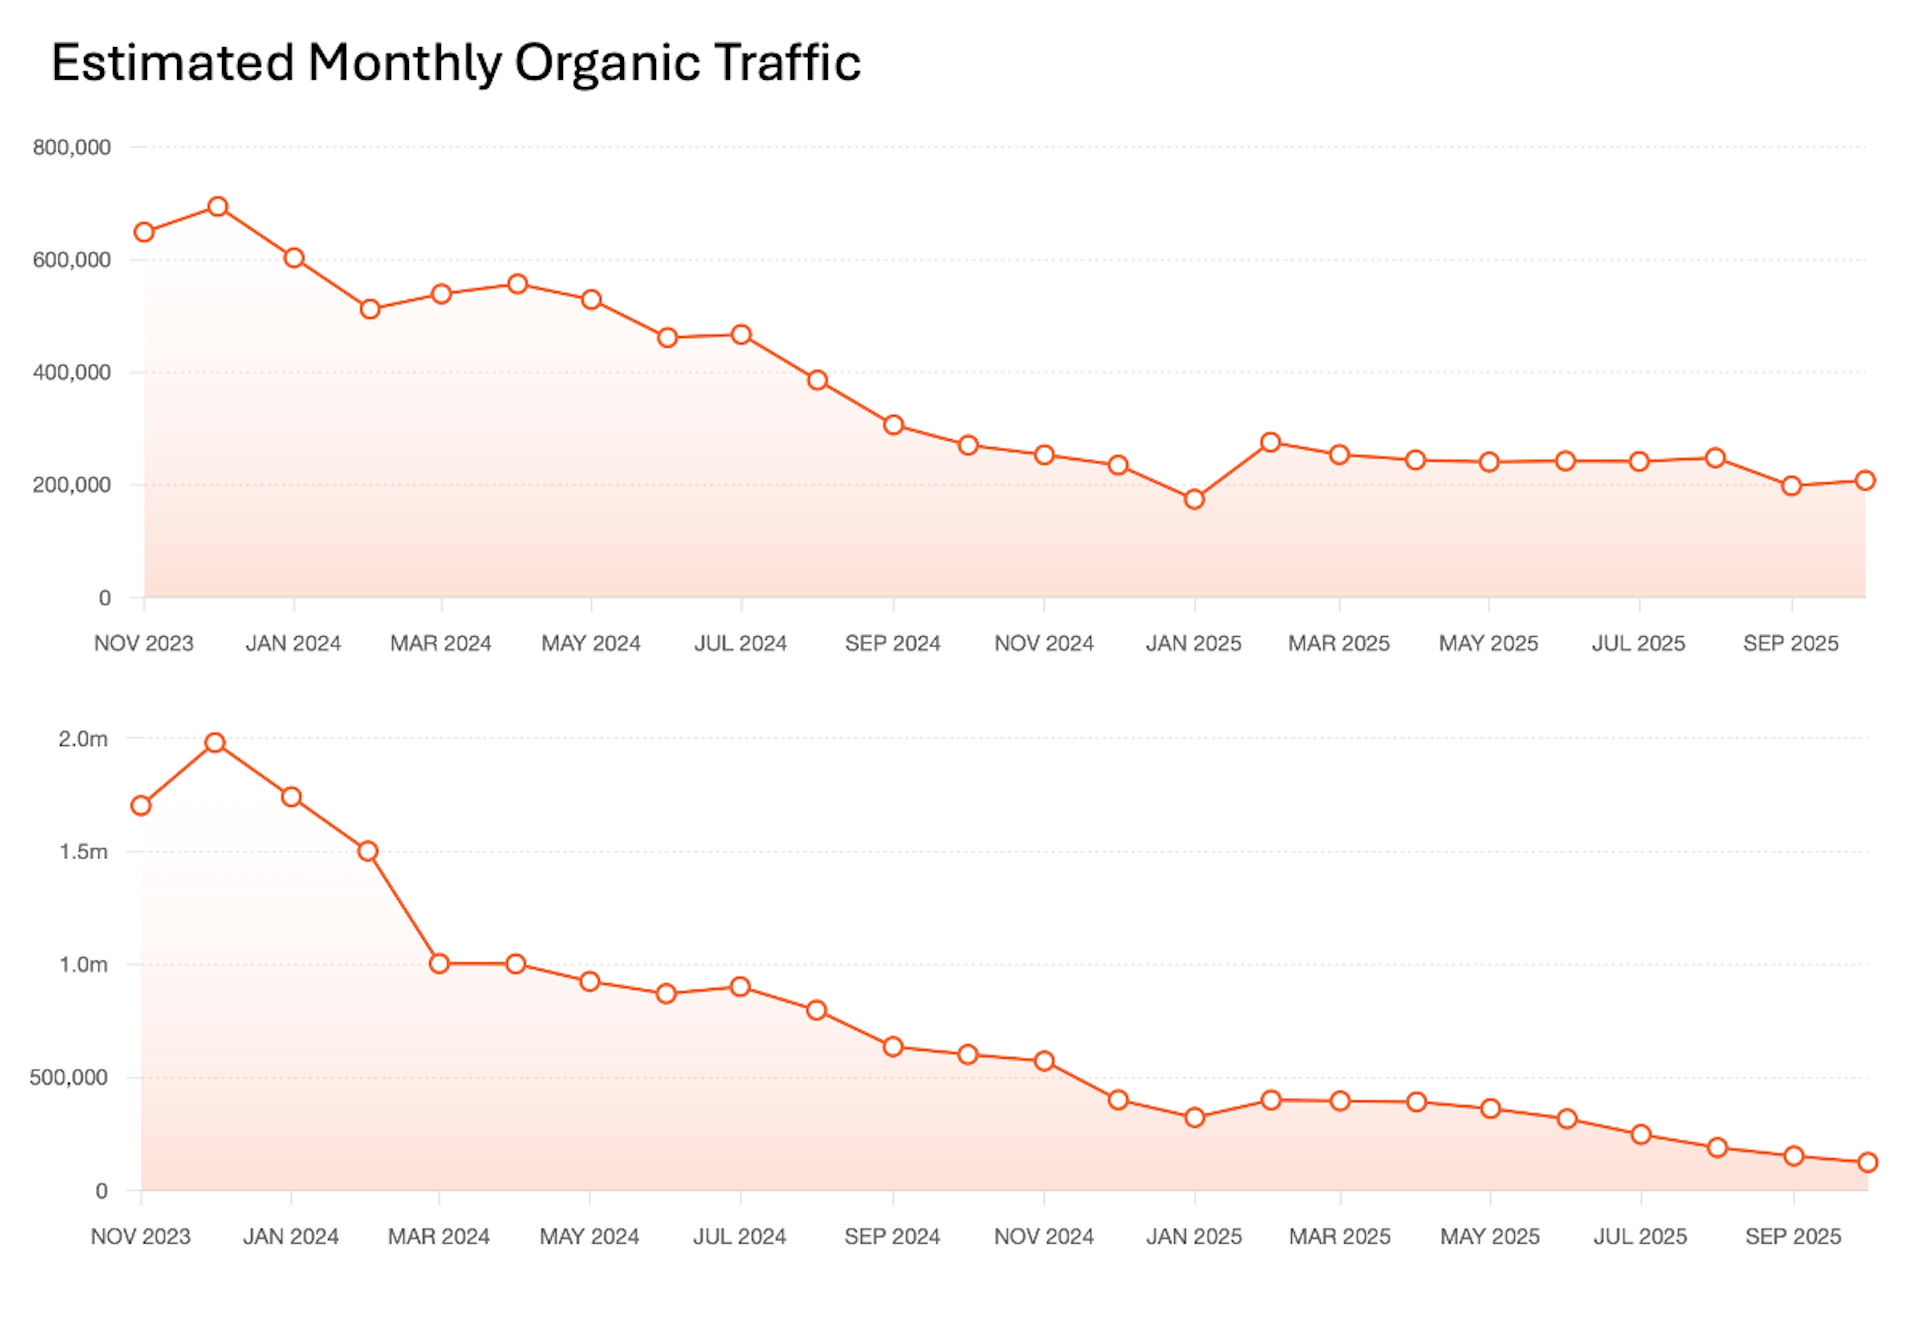Click the "Estimated Monthly Organic Traffic" title

click(456, 63)
